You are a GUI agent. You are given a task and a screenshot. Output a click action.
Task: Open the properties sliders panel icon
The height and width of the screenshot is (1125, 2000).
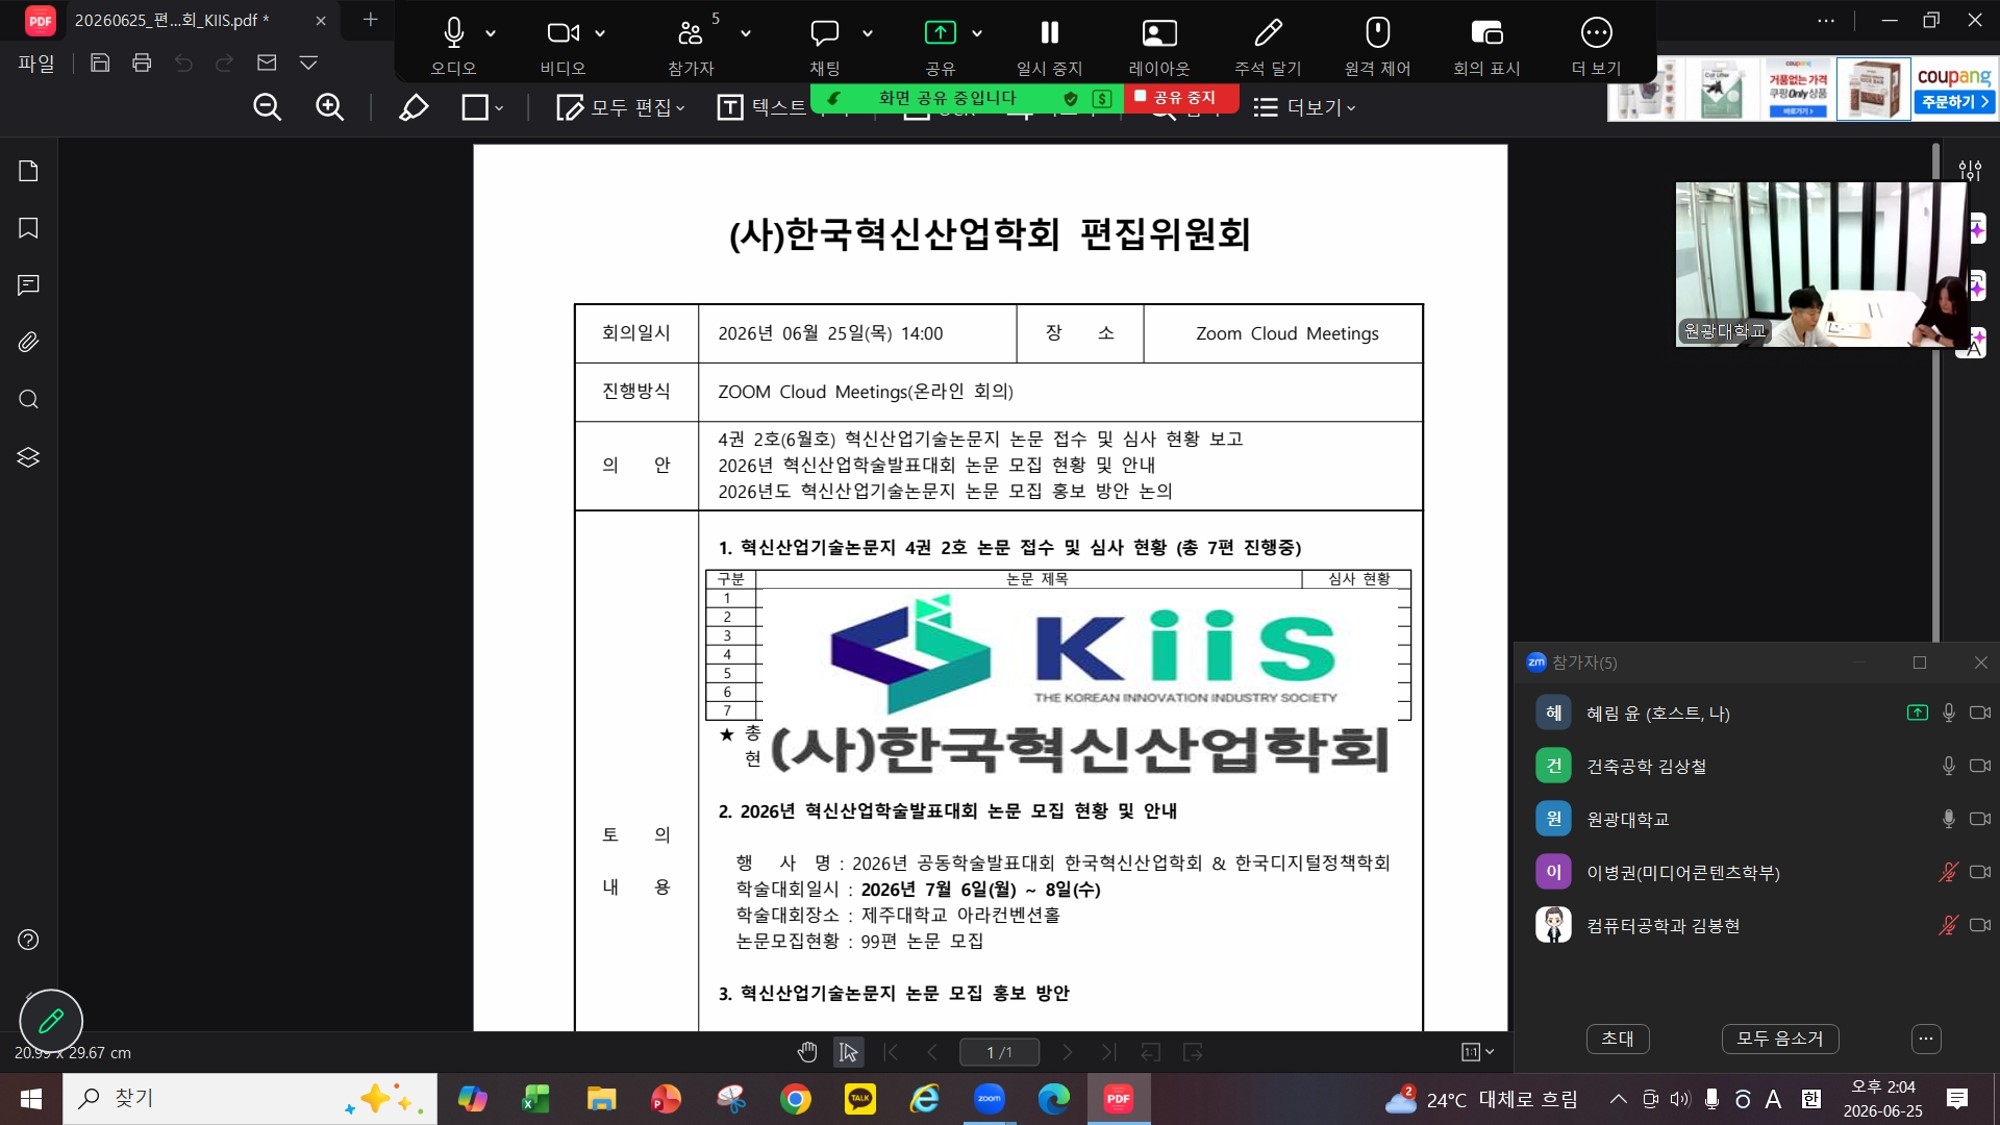pos(1970,171)
